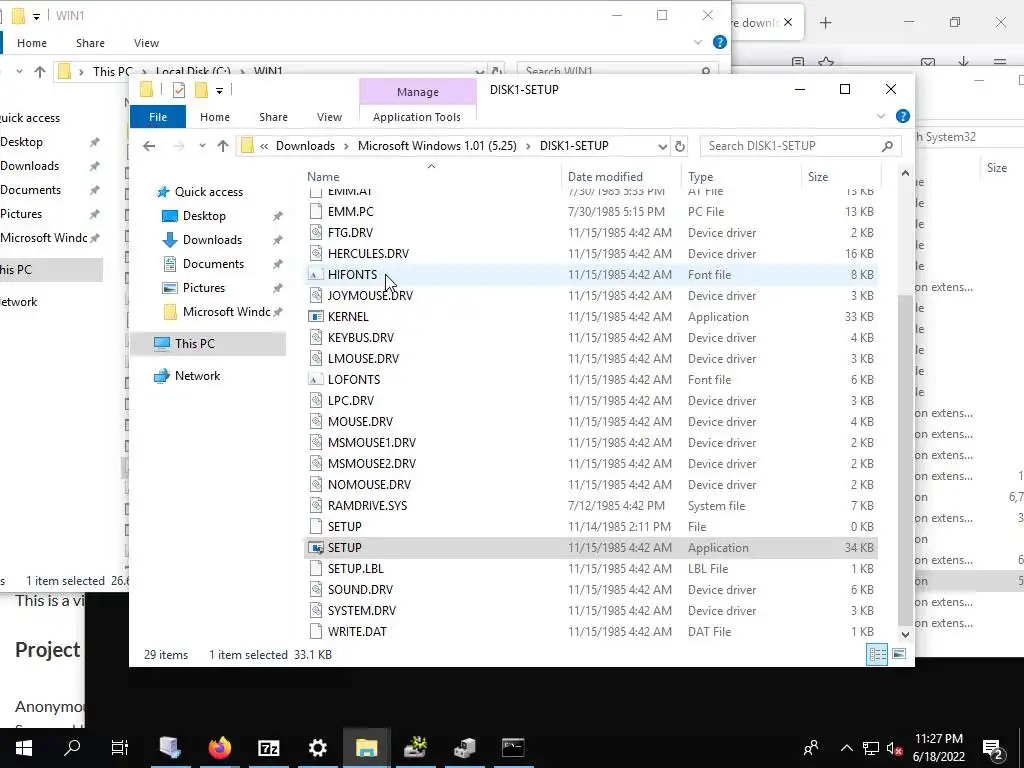1024x768 pixels.
Task: Open Task View on taskbar
Action: (120, 748)
